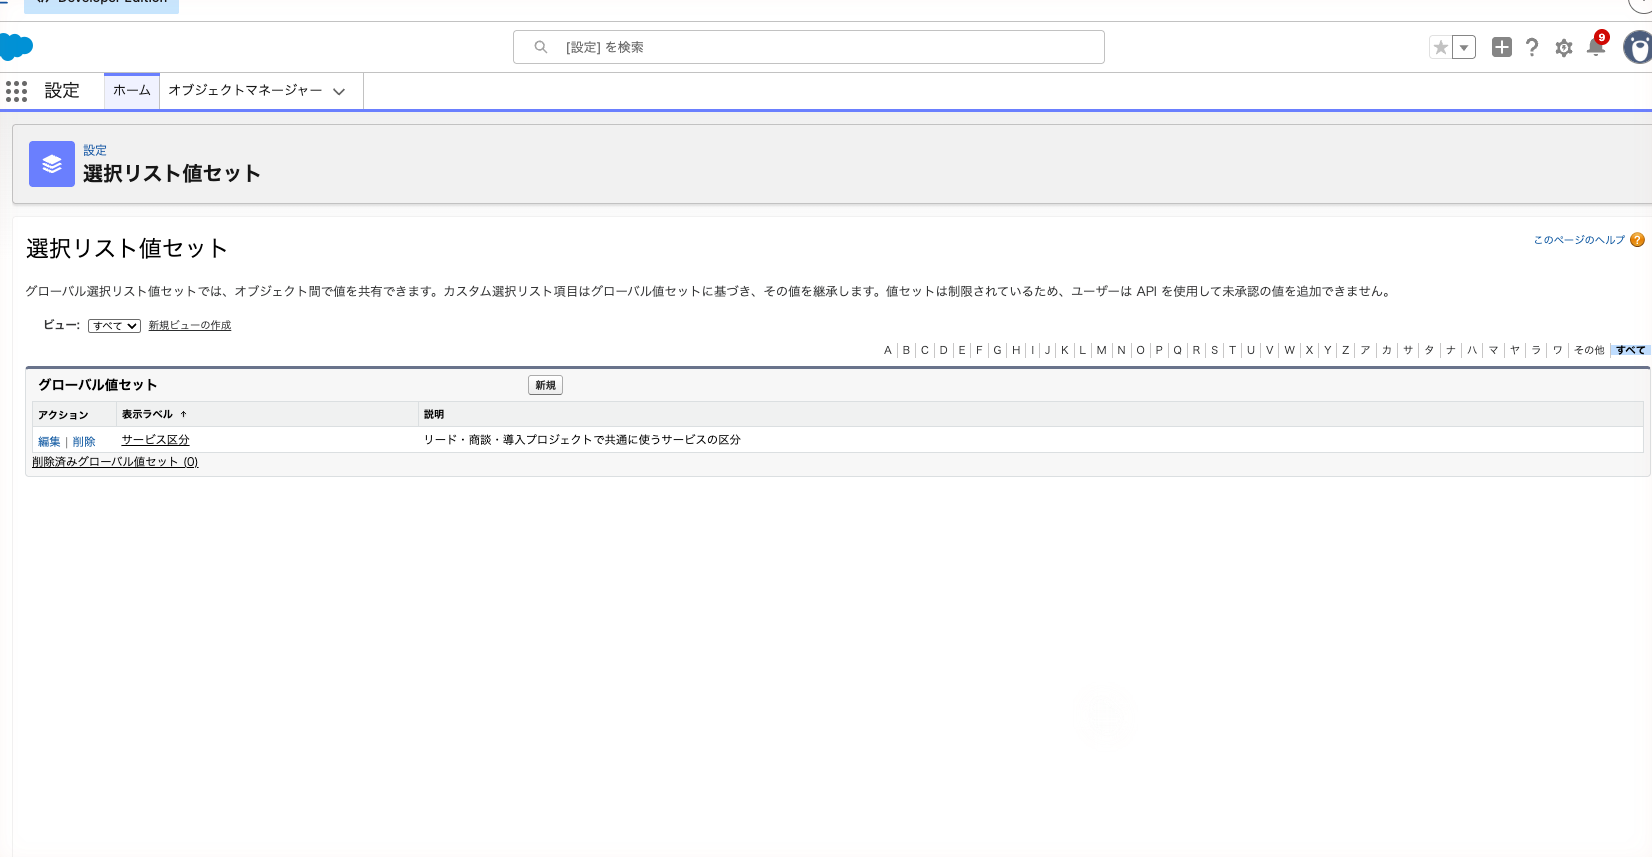Click the picklist value sets layers icon

pyautogui.click(x=52, y=164)
